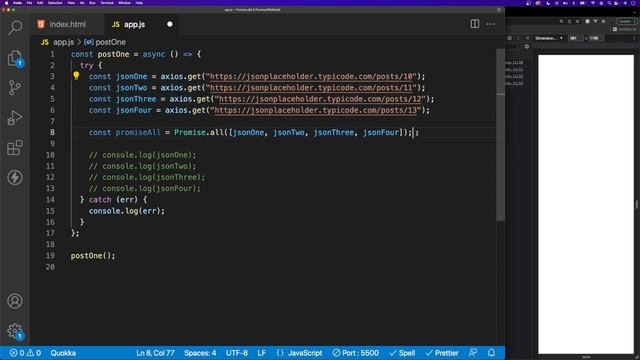Click the 'promiseAll' variable on line 8
Image resolution: width=640 pixels, height=360 pixels.
point(138,132)
